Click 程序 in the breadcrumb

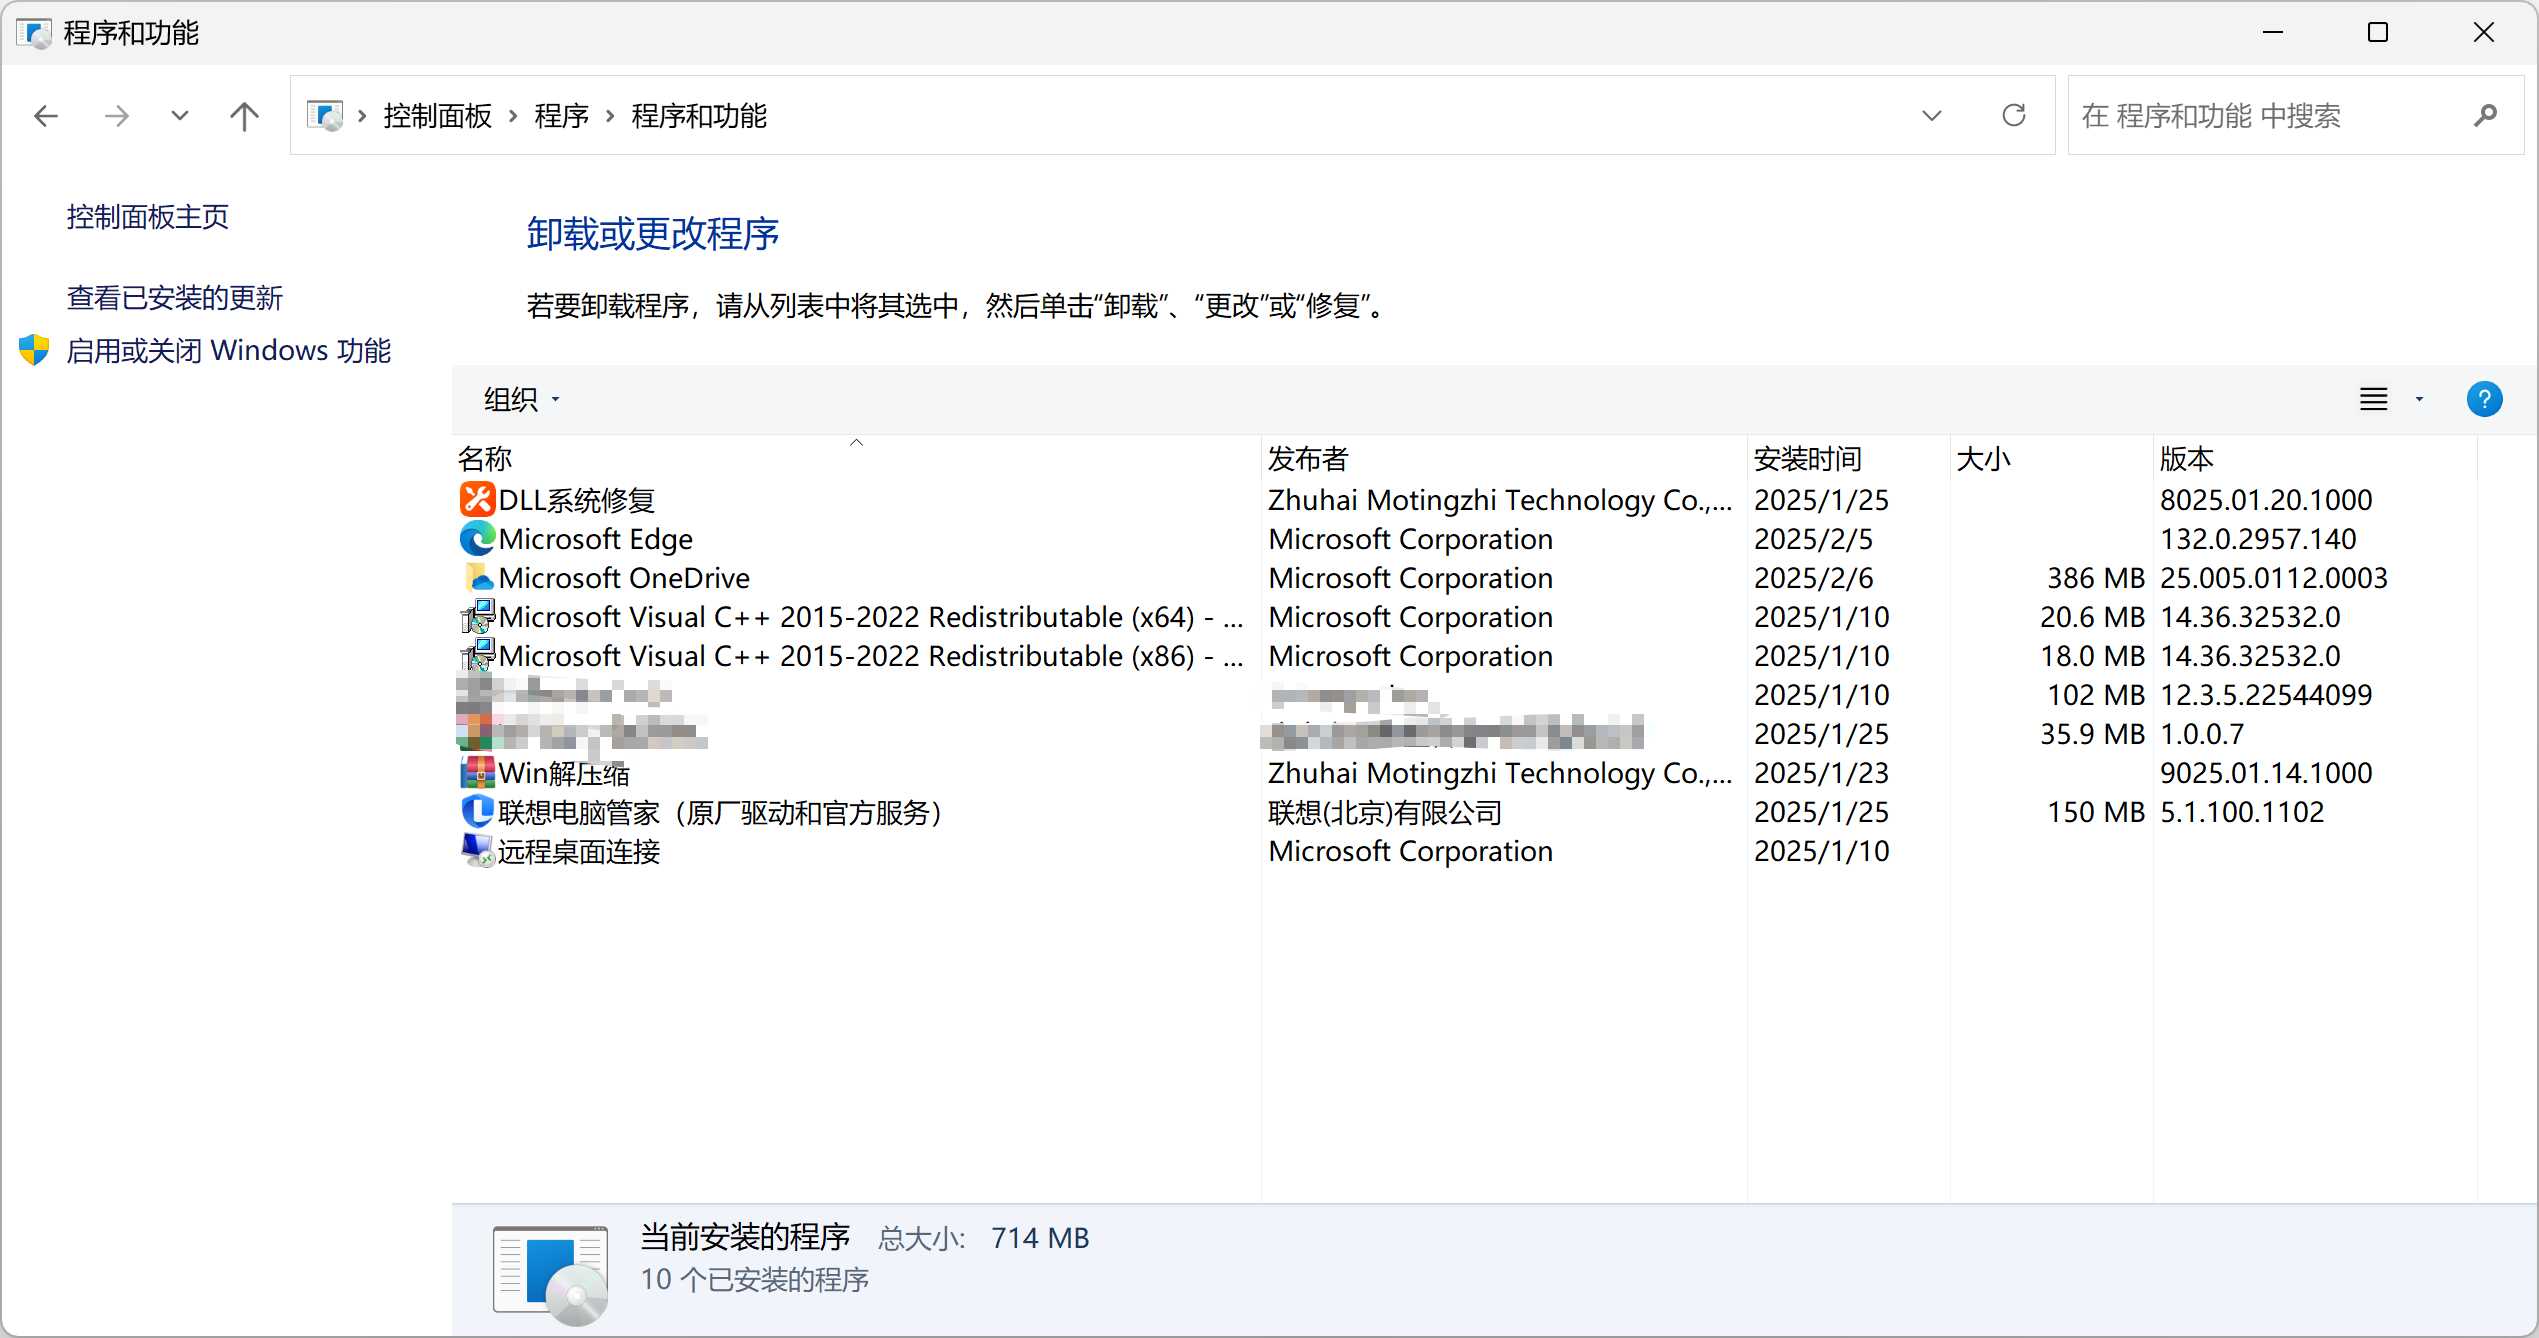[x=561, y=116]
